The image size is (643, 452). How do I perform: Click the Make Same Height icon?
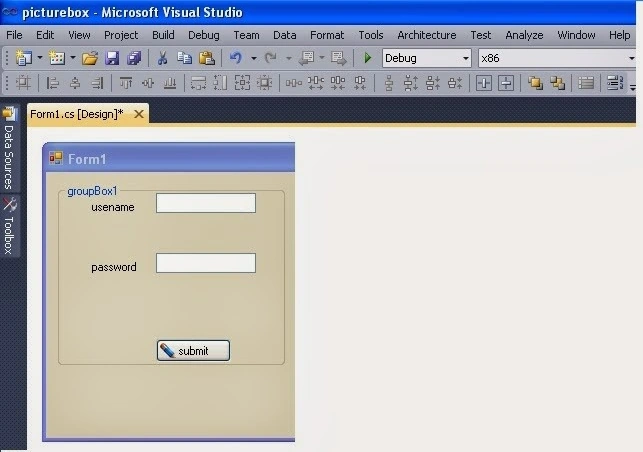220,83
